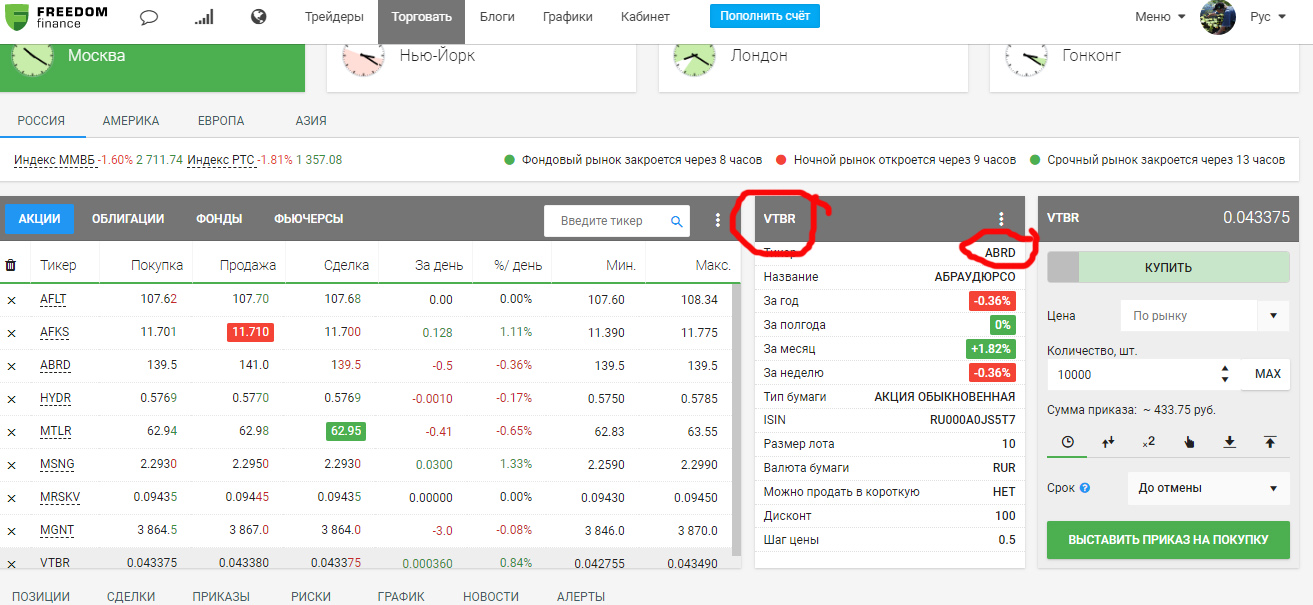
Task: Switch to the АМЕРИКА tab
Action: pyautogui.click(x=131, y=121)
